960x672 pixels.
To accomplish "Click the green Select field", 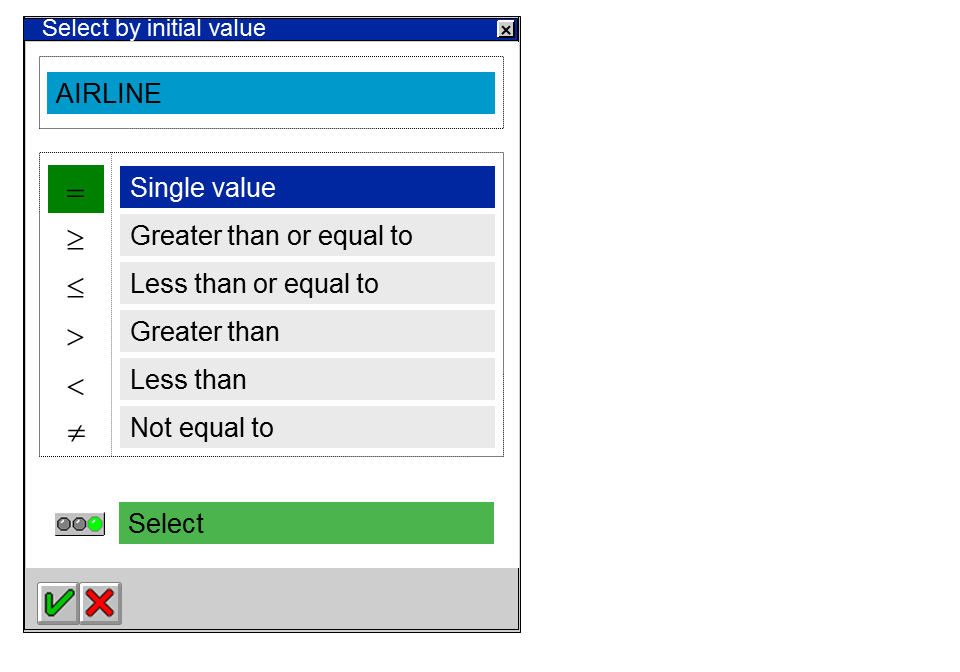I will (306, 523).
